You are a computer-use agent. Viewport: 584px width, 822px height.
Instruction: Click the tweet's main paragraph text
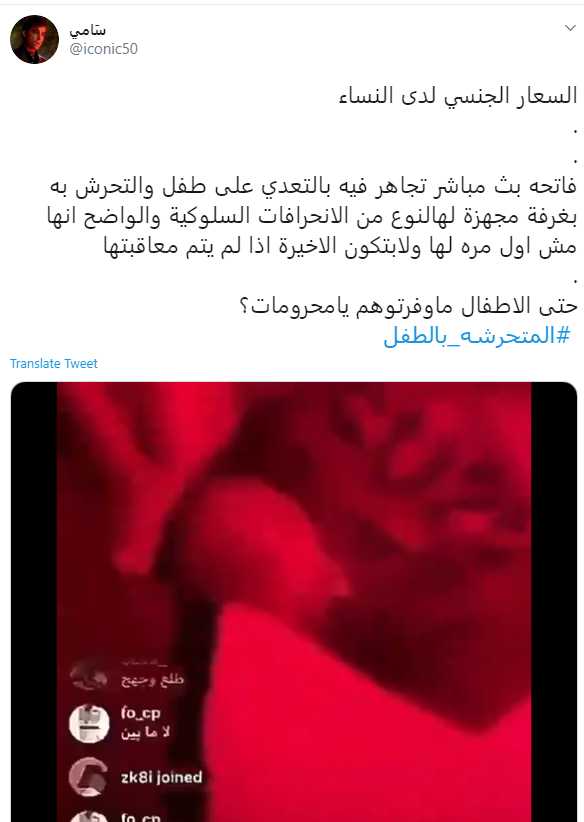pyautogui.click(x=312, y=217)
